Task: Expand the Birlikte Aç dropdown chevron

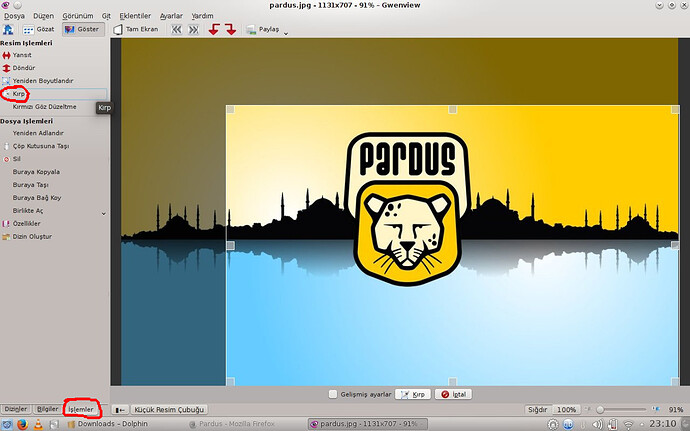Action: (104, 214)
